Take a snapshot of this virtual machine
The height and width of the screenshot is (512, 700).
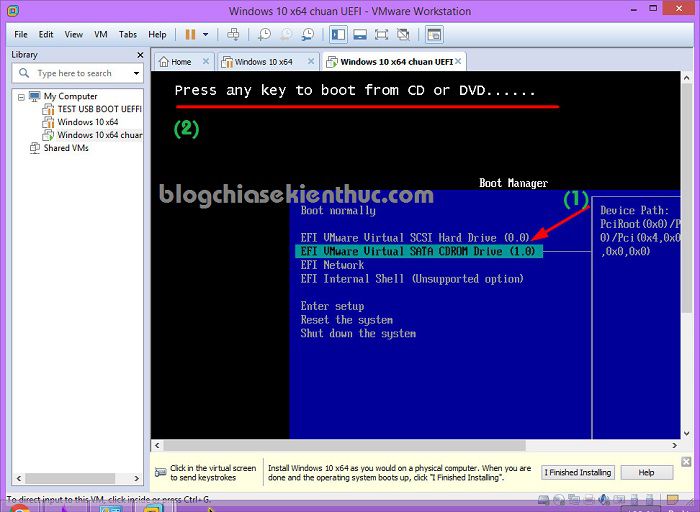(x=264, y=34)
